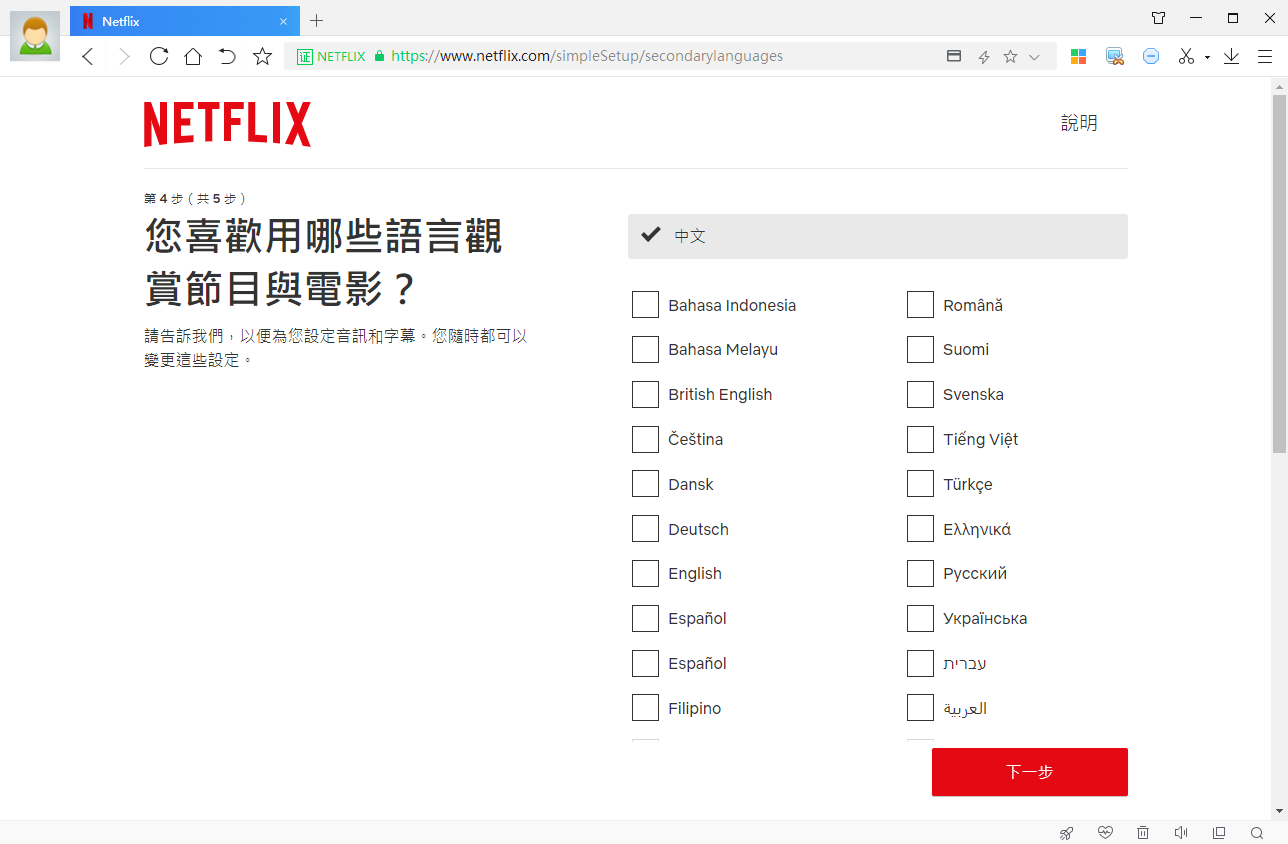Click the undo/restore closed tab icon
Viewport: 1288px width, 844px height.
point(227,56)
